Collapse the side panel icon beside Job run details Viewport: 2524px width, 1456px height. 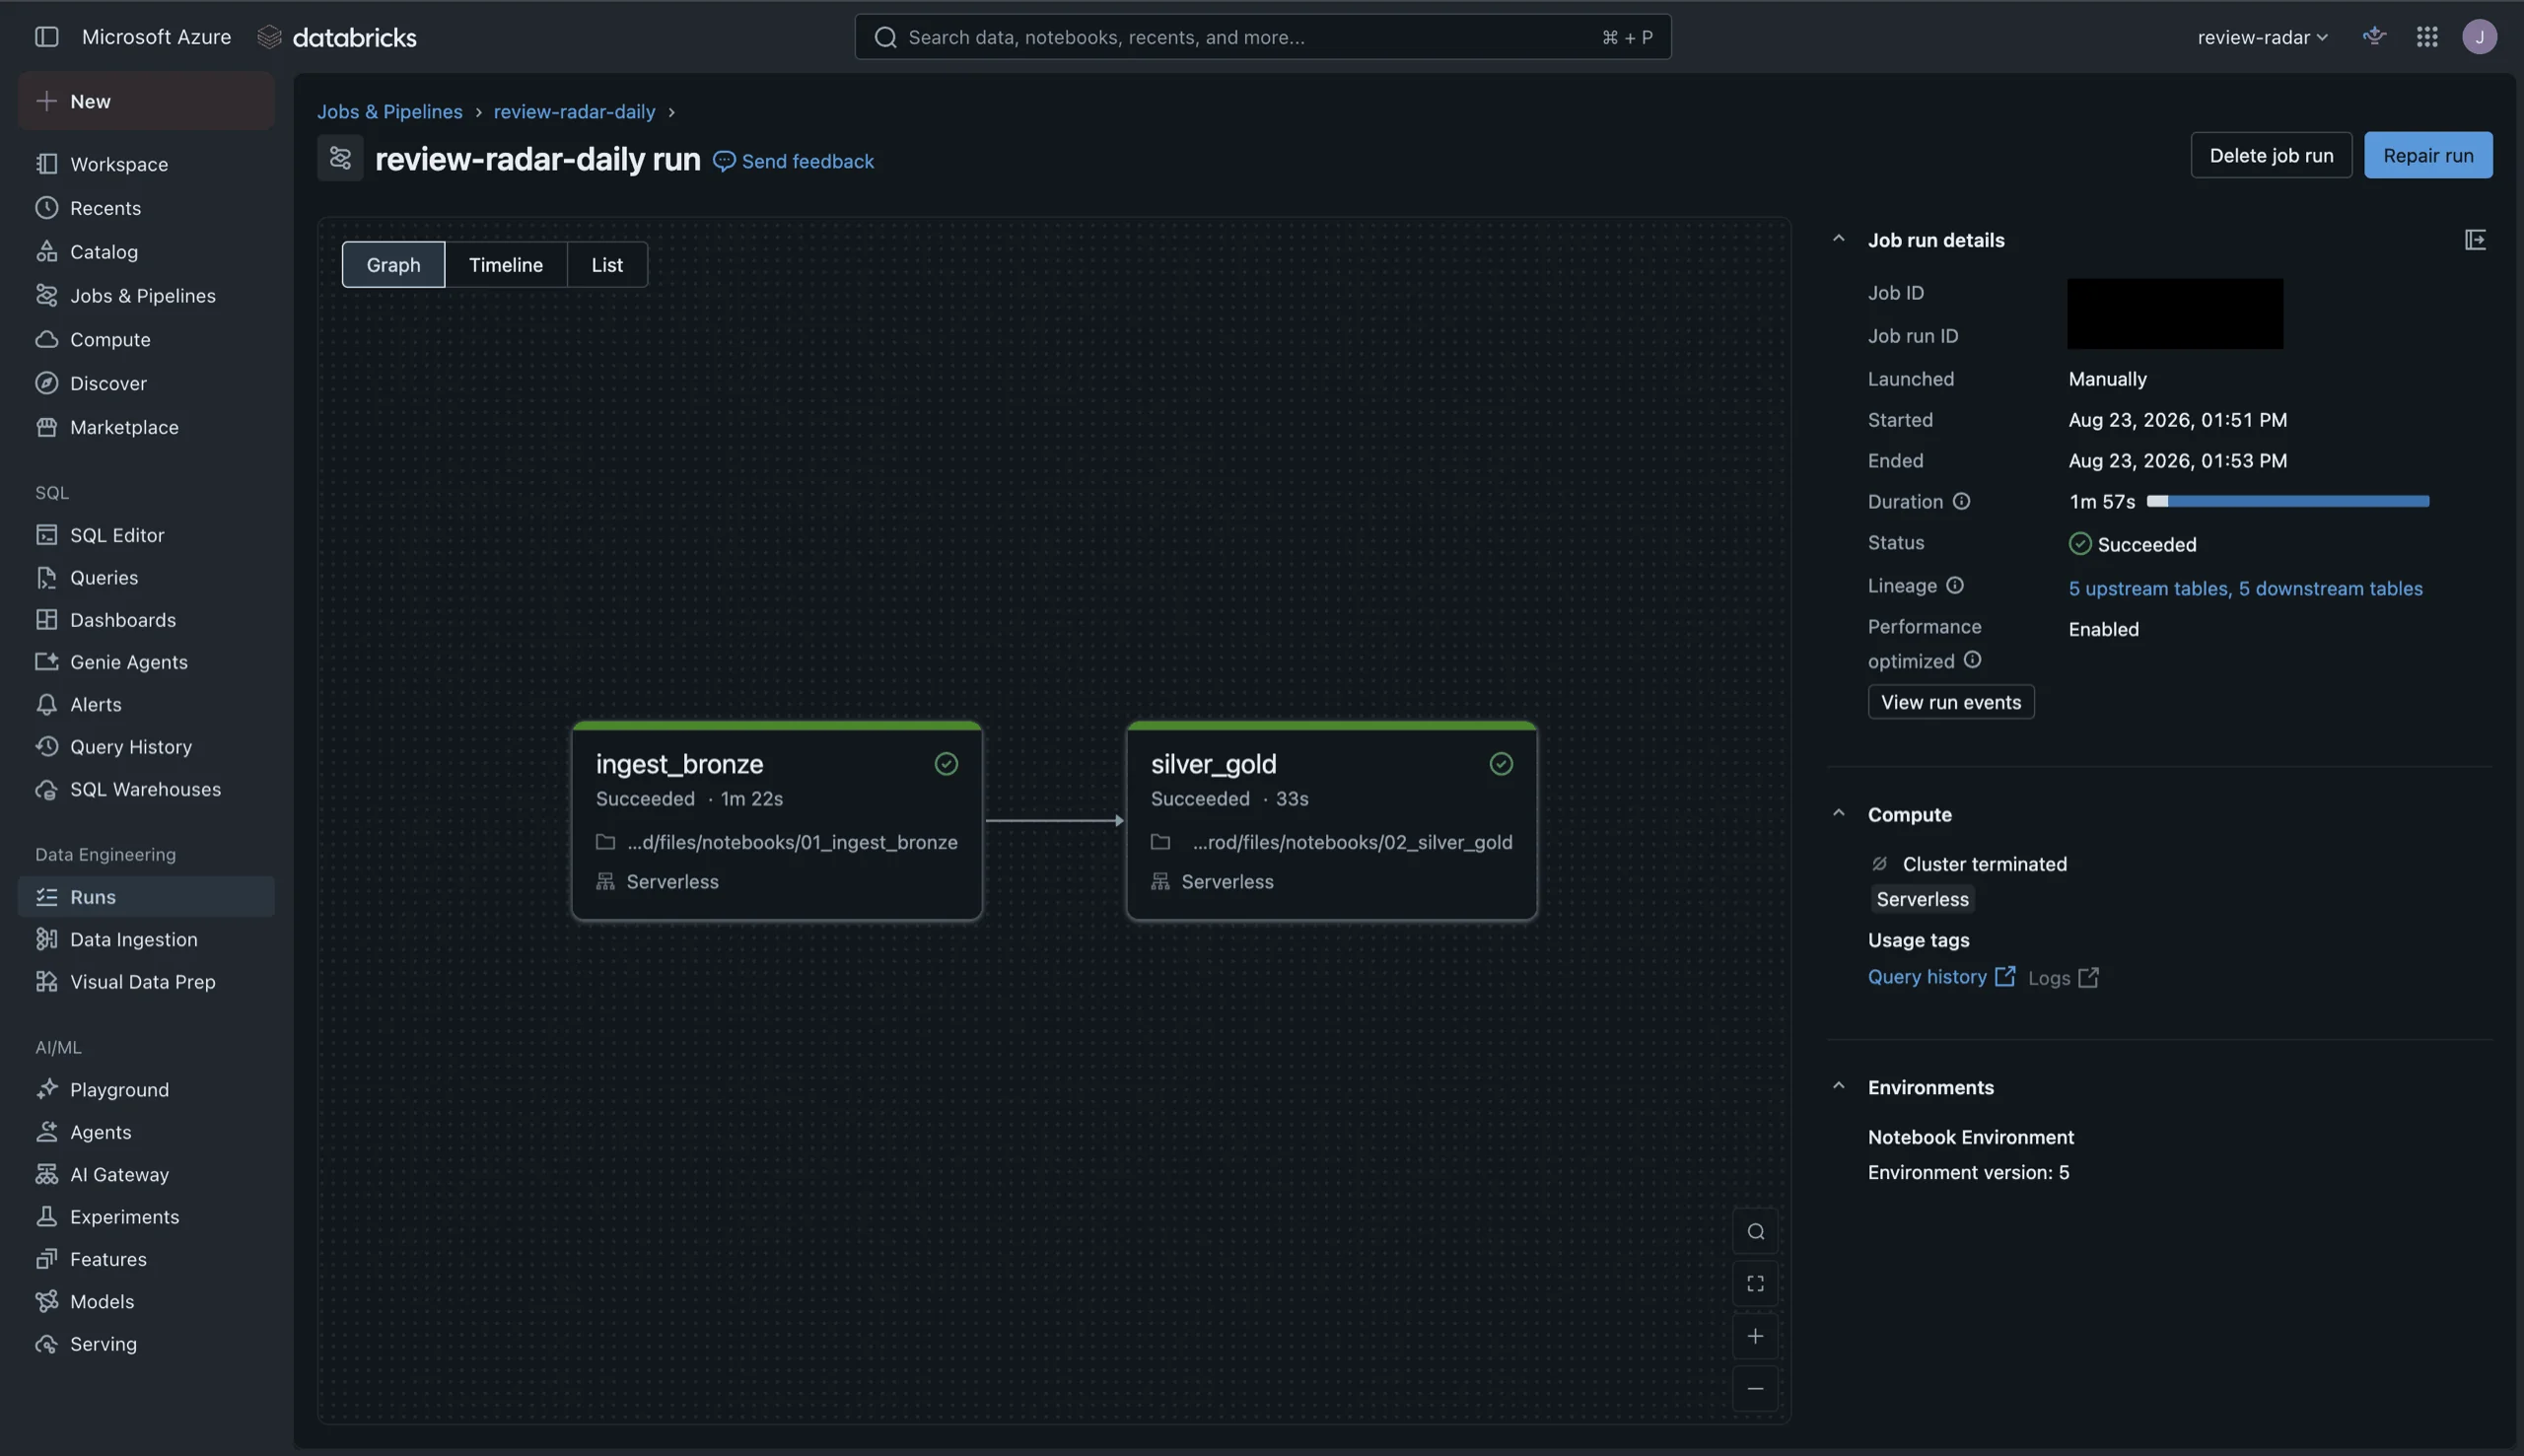tap(2475, 240)
